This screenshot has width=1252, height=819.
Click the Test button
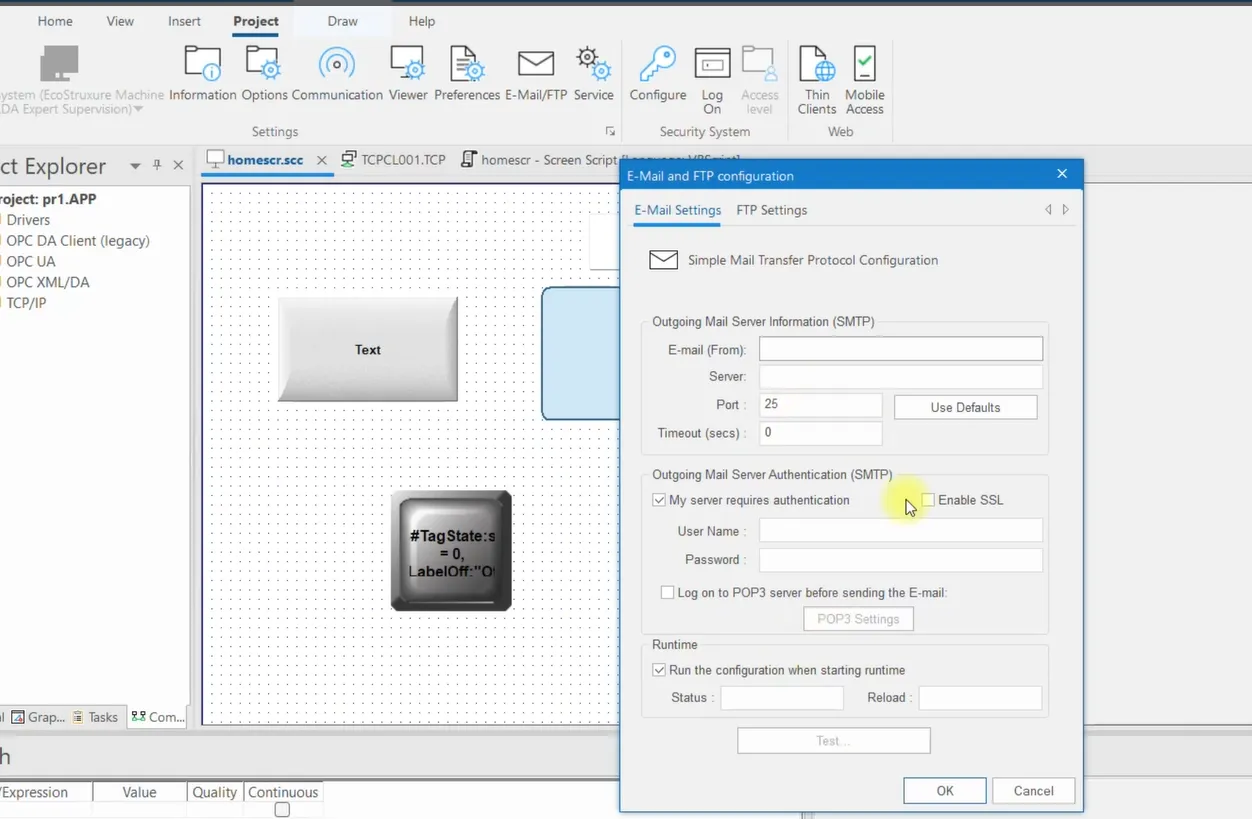pyautogui.click(x=834, y=741)
